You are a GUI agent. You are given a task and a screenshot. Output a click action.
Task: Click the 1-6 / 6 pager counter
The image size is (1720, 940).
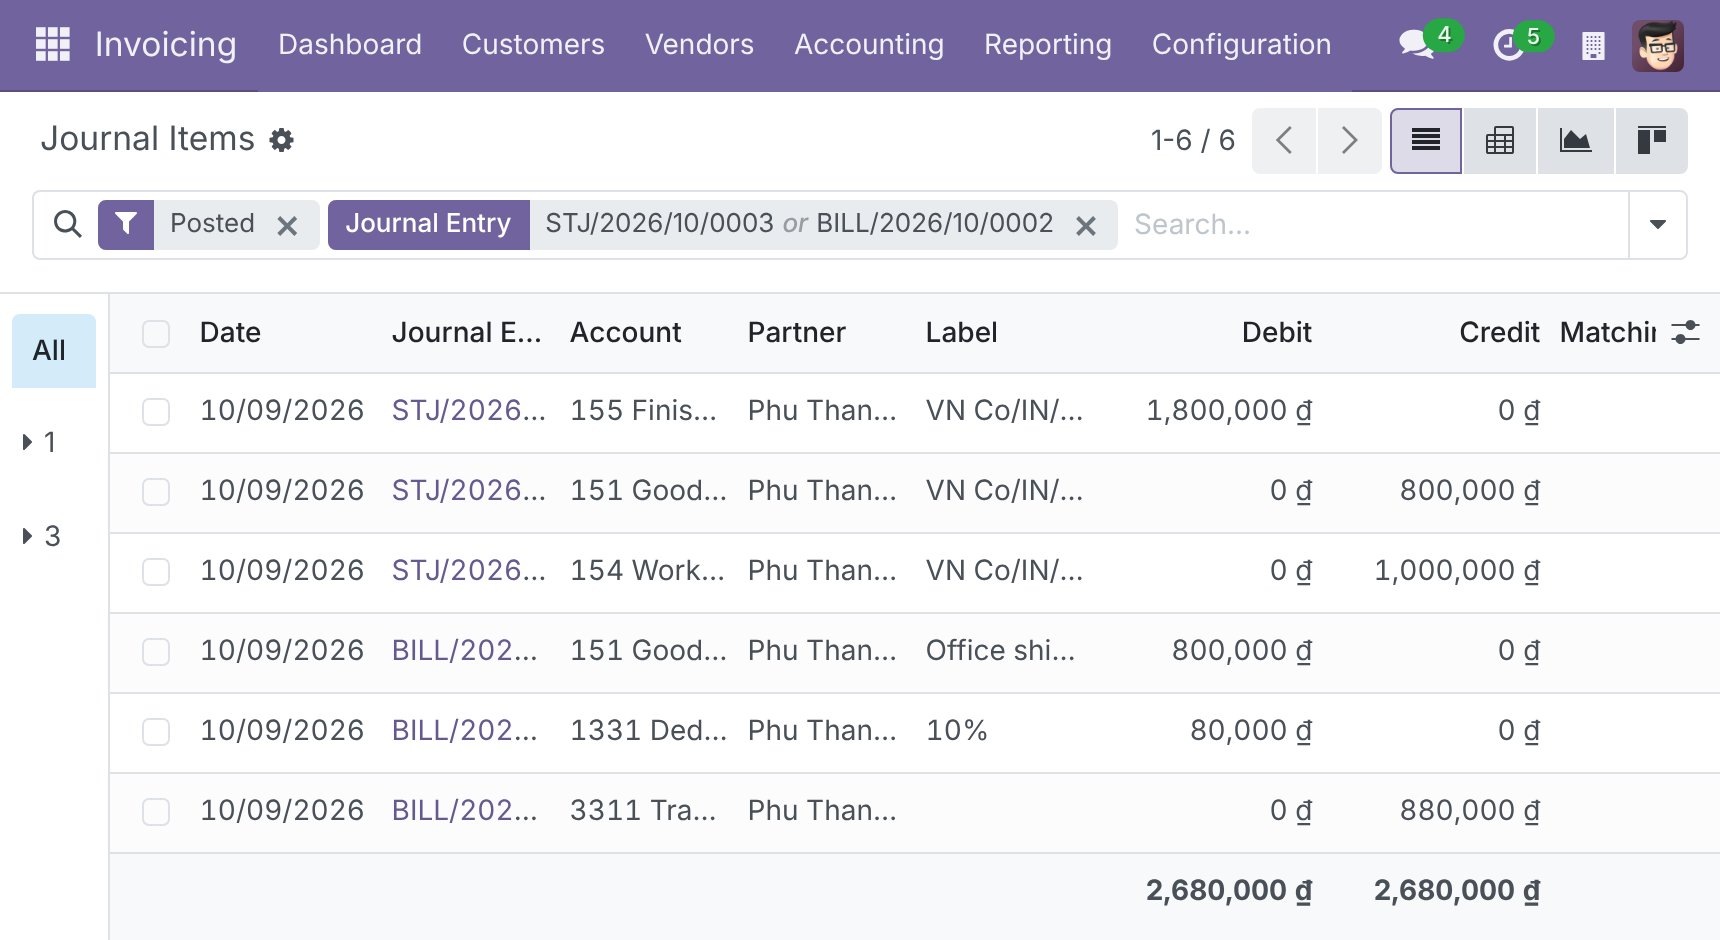[1192, 140]
